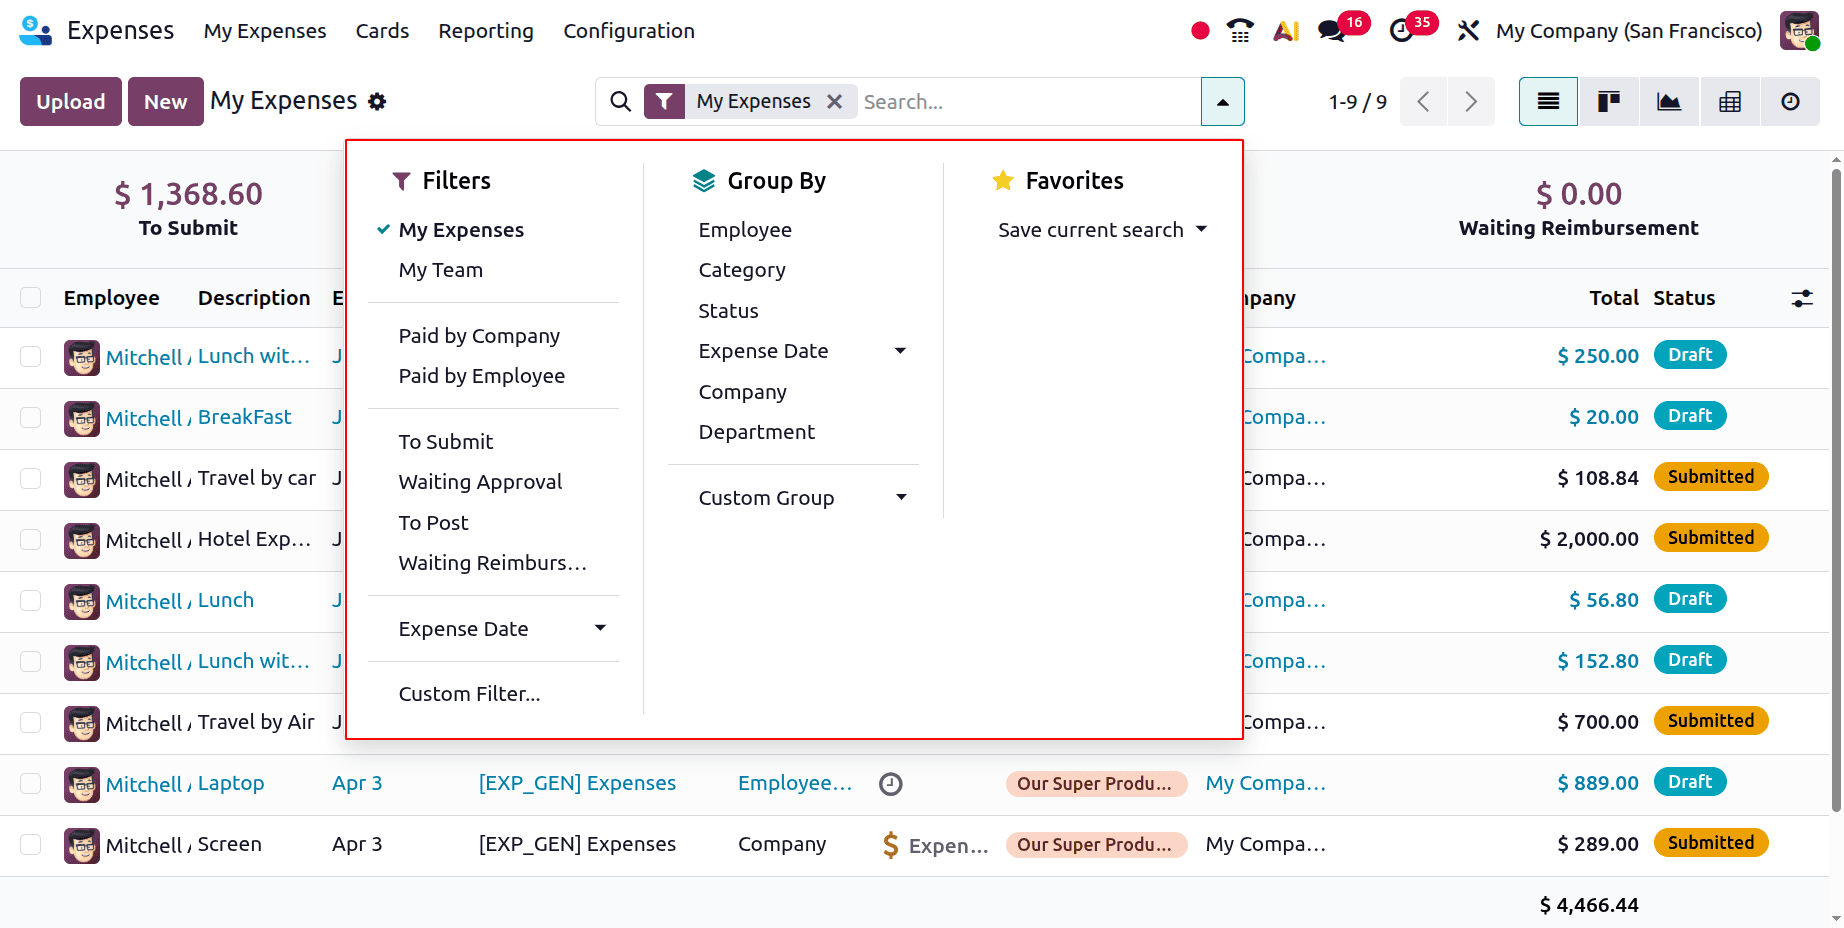Image resolution: width=1844 pixels, height=928 pixels.
Task: Select the Laptop expense row checkbox
Action: pos(31,784)
